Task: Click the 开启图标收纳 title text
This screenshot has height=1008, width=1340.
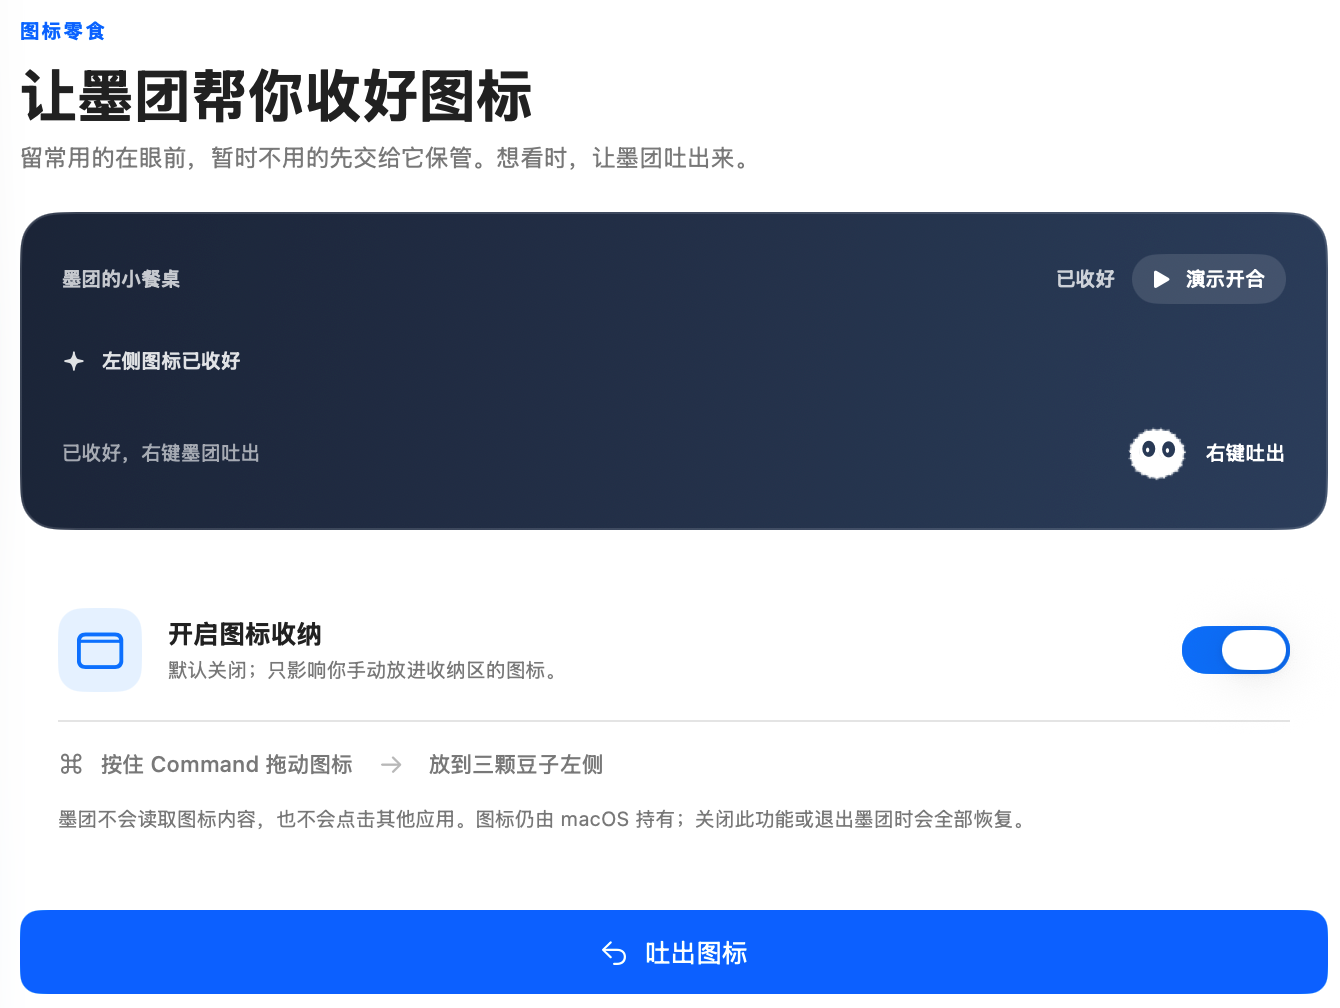Action: [245, 634]
